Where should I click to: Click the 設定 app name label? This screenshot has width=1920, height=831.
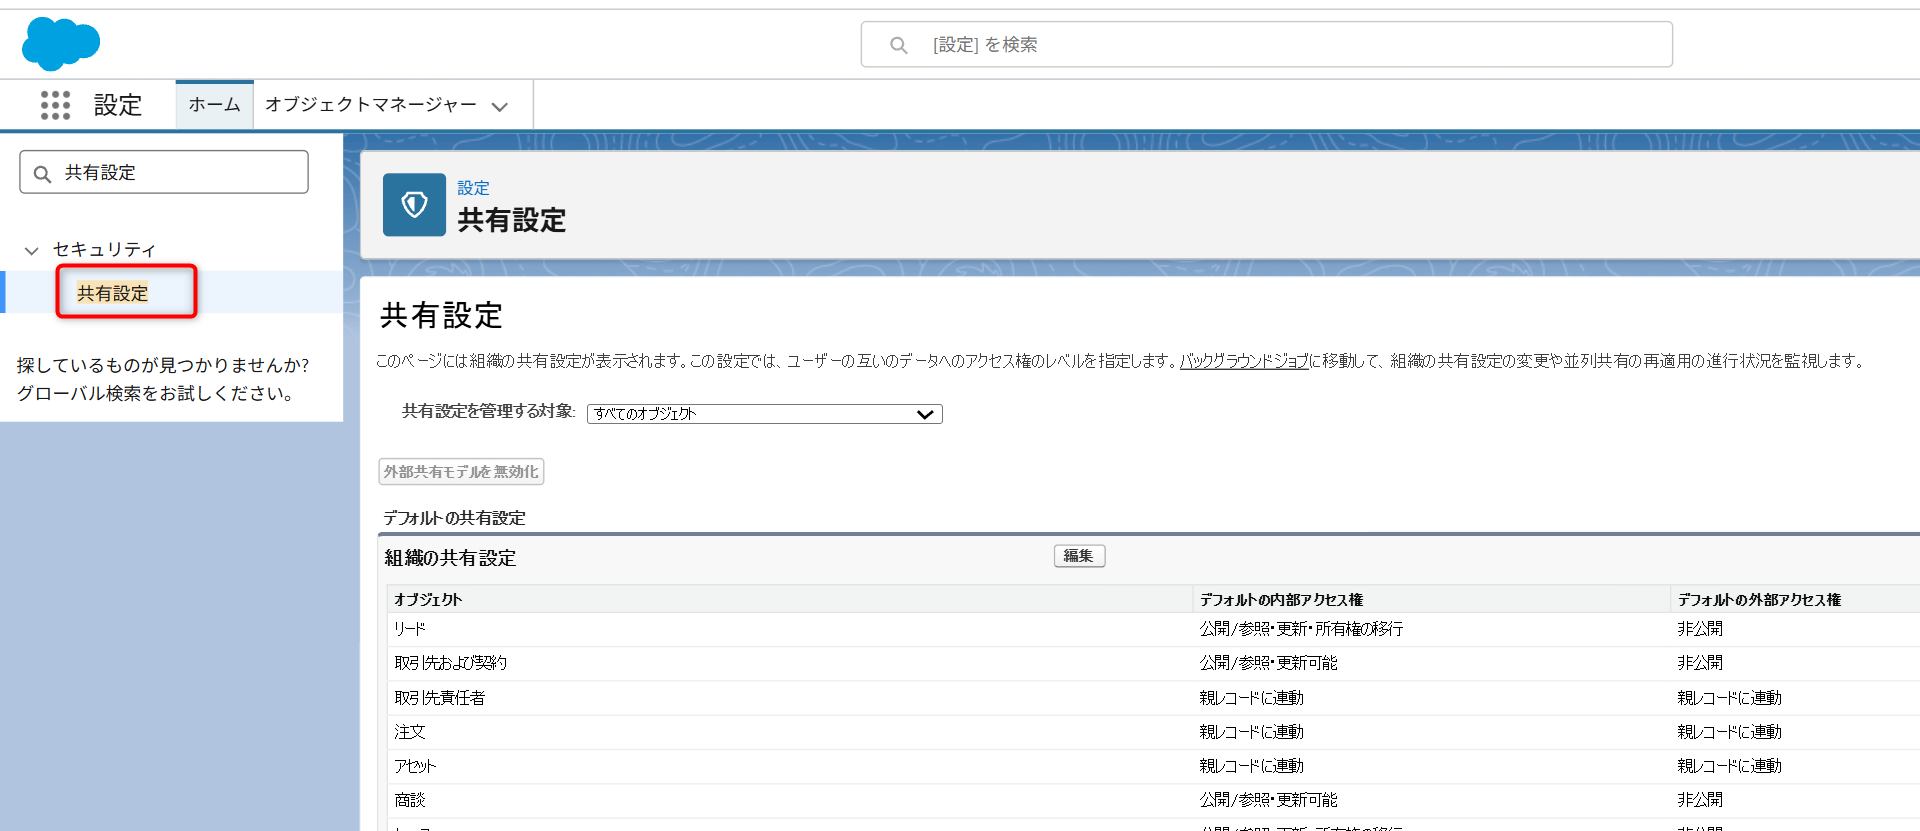(x=118, y=105)
